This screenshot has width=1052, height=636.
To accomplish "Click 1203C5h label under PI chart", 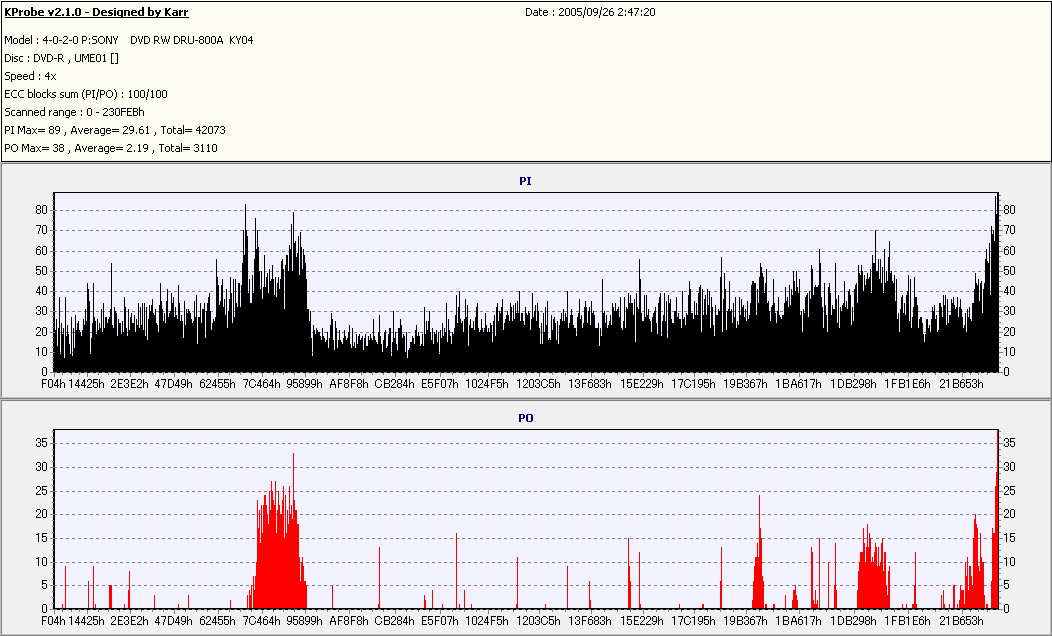I will tap(538, 384).
